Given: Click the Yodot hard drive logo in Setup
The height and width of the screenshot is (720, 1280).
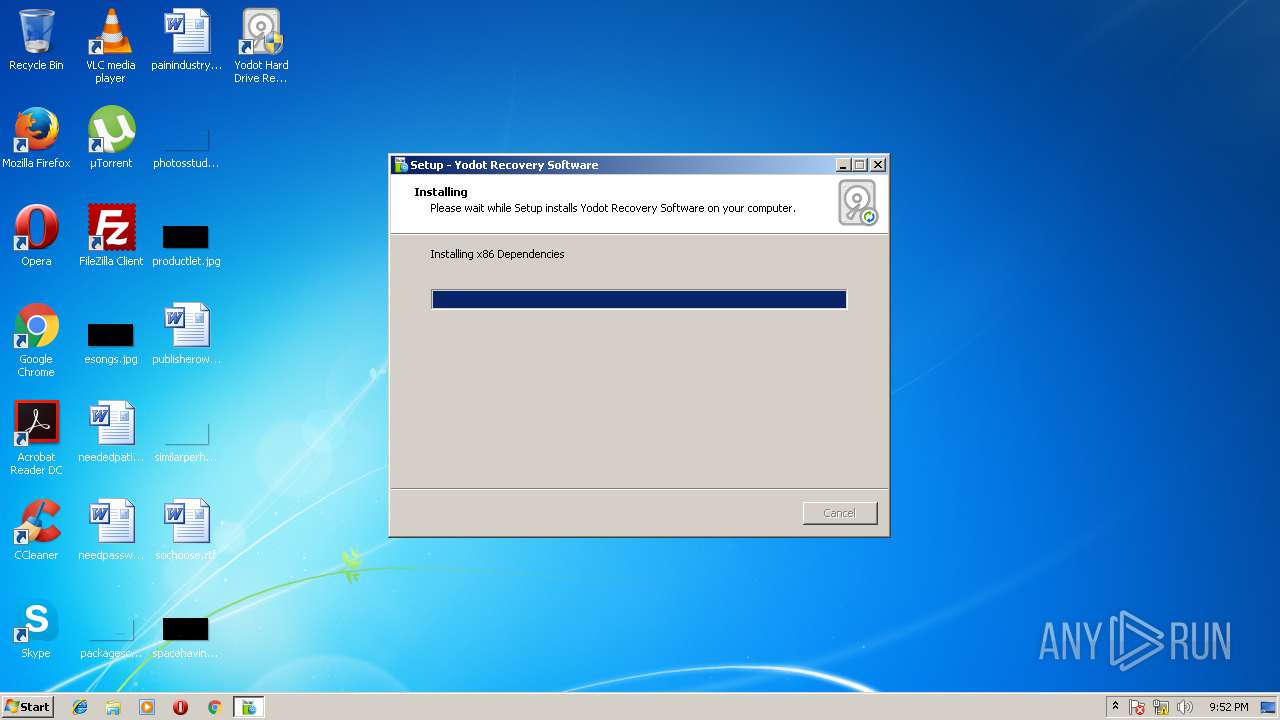Looking at the screenshot, I should coord(858,203).
